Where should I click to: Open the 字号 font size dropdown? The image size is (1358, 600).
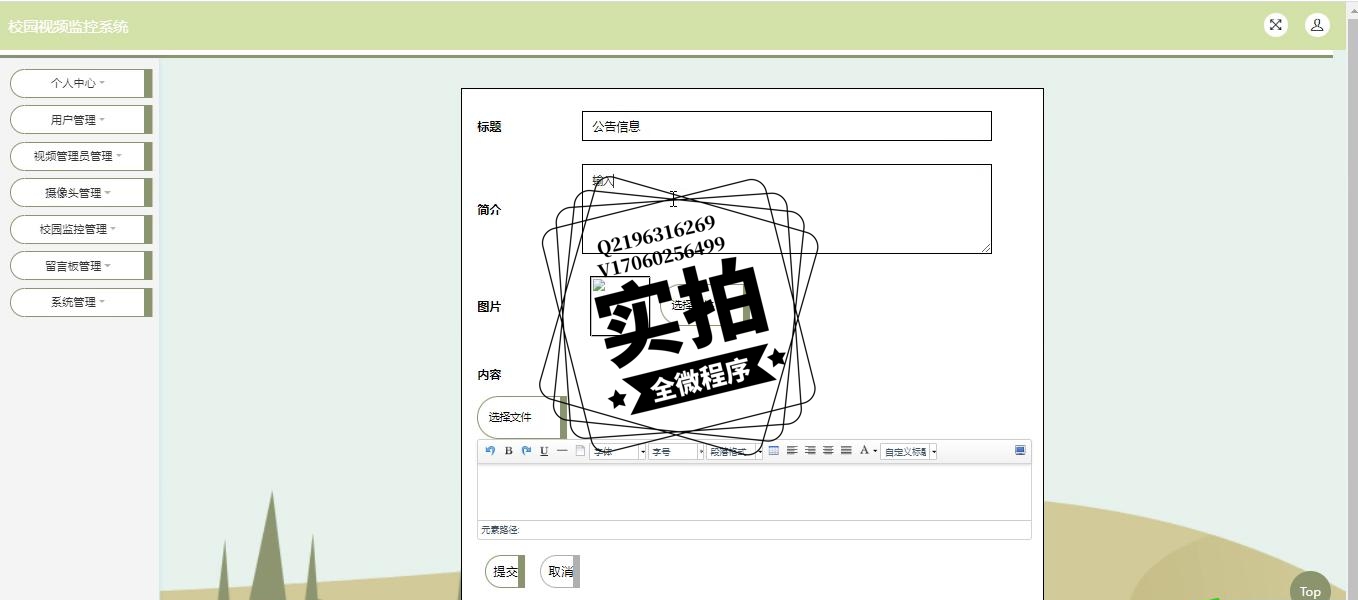tap(676, 452)
